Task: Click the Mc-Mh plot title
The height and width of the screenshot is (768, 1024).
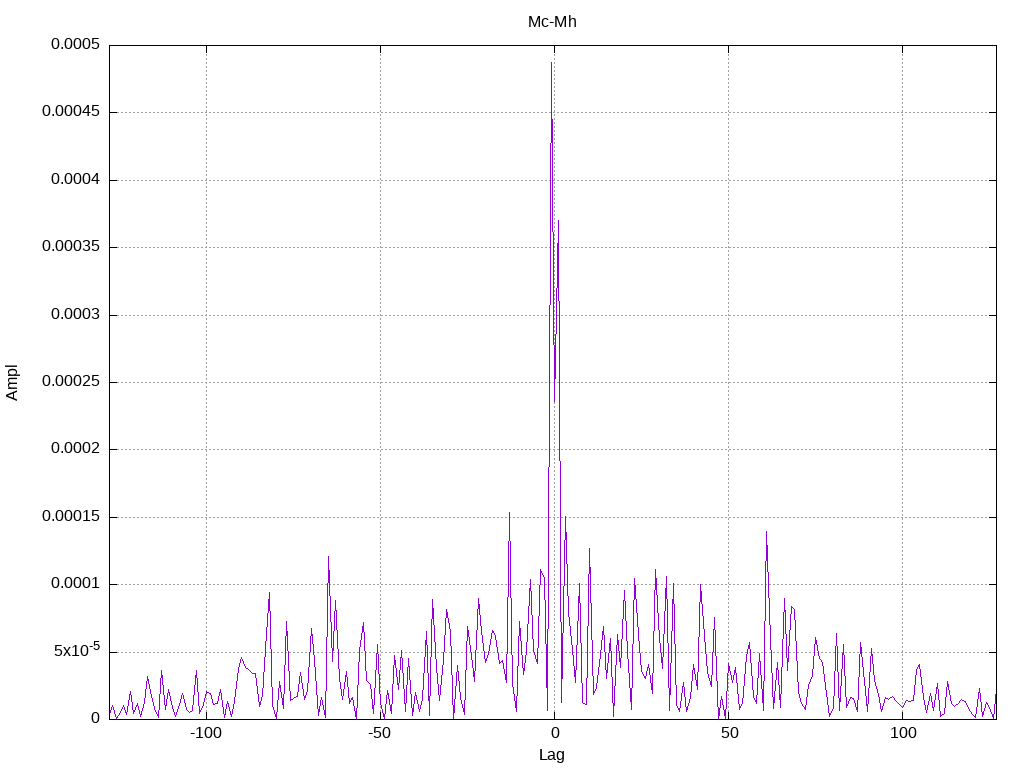Action: tap(552, 22)
